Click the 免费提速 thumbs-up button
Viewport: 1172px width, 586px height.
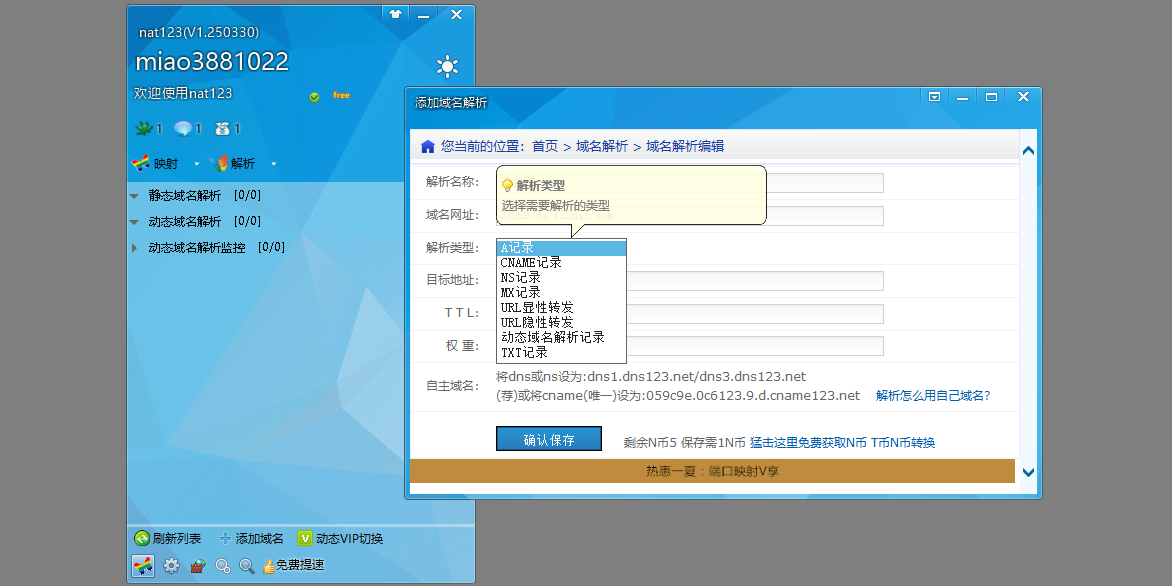[x=293, y=565]
